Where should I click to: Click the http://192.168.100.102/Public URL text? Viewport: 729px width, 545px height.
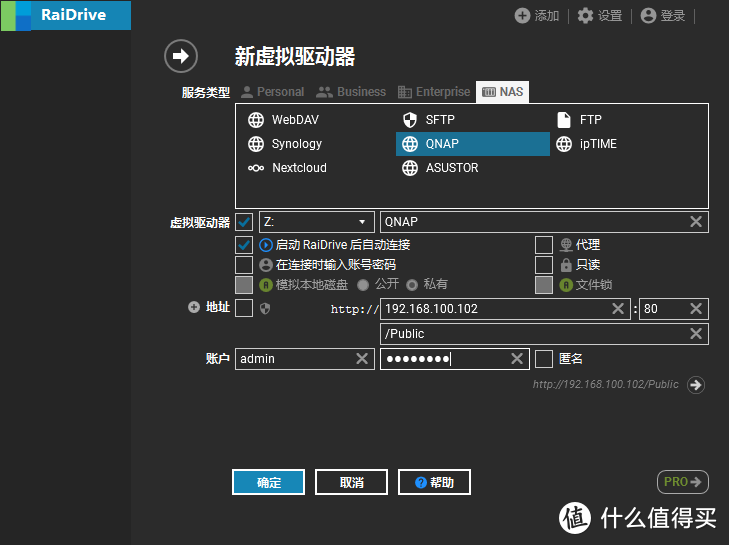click(x=606, y=384)
